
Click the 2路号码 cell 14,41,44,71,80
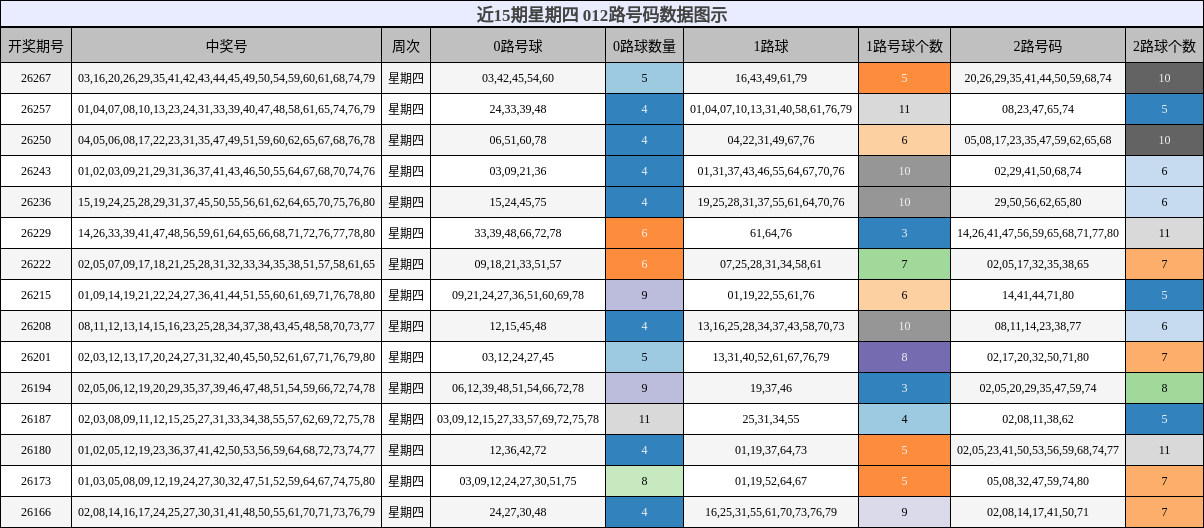[x=1038, y=295]
